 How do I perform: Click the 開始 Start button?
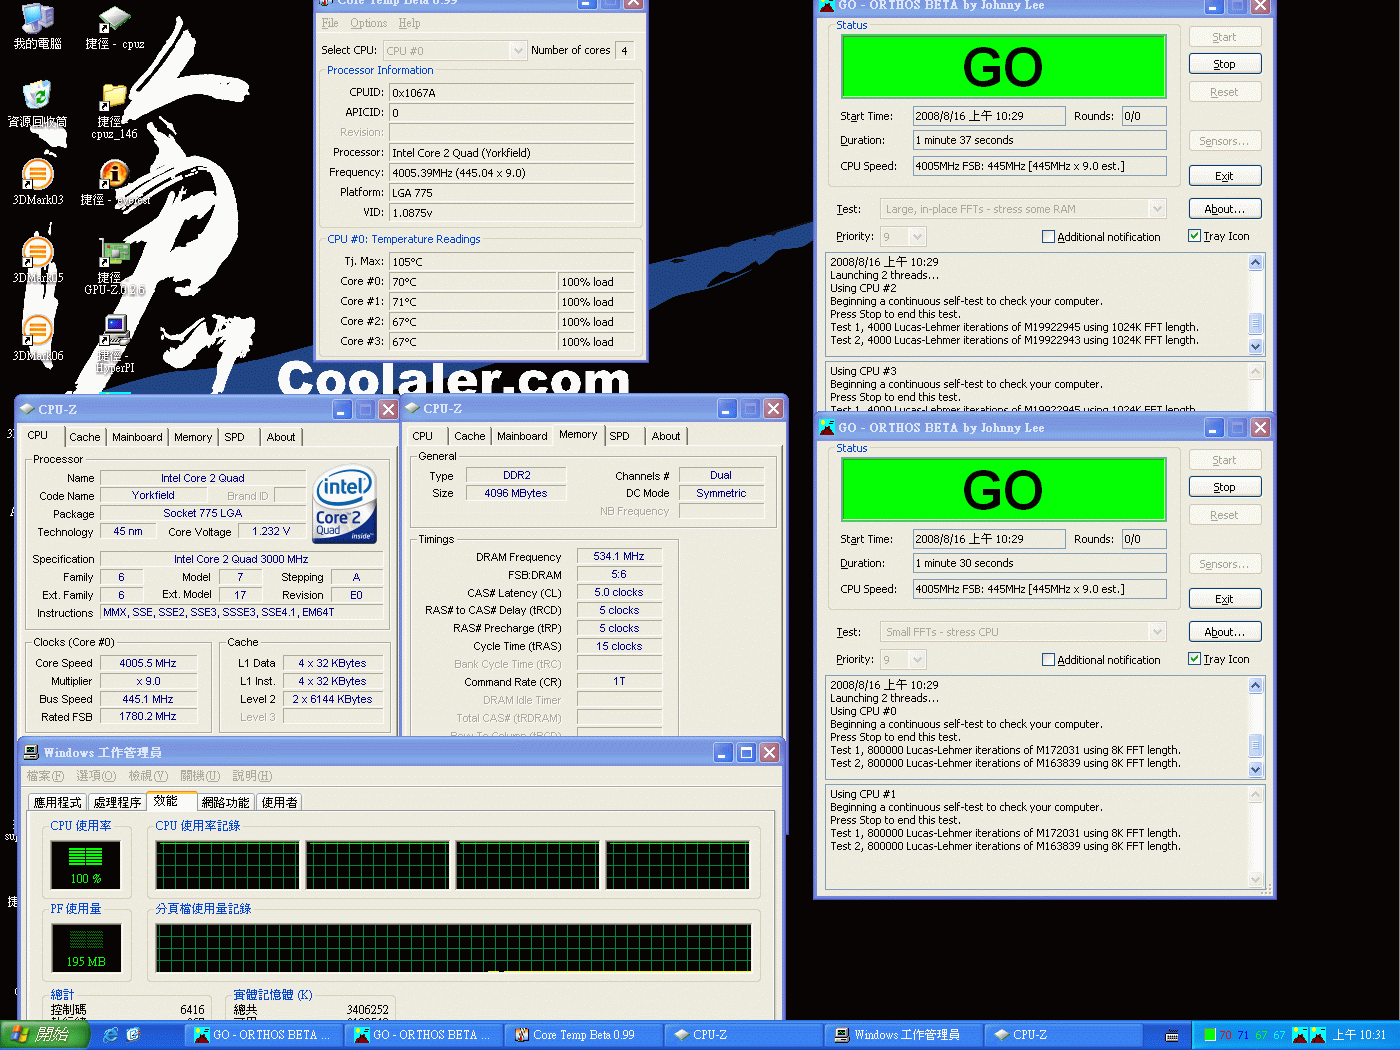click(x=45, y=1035)
